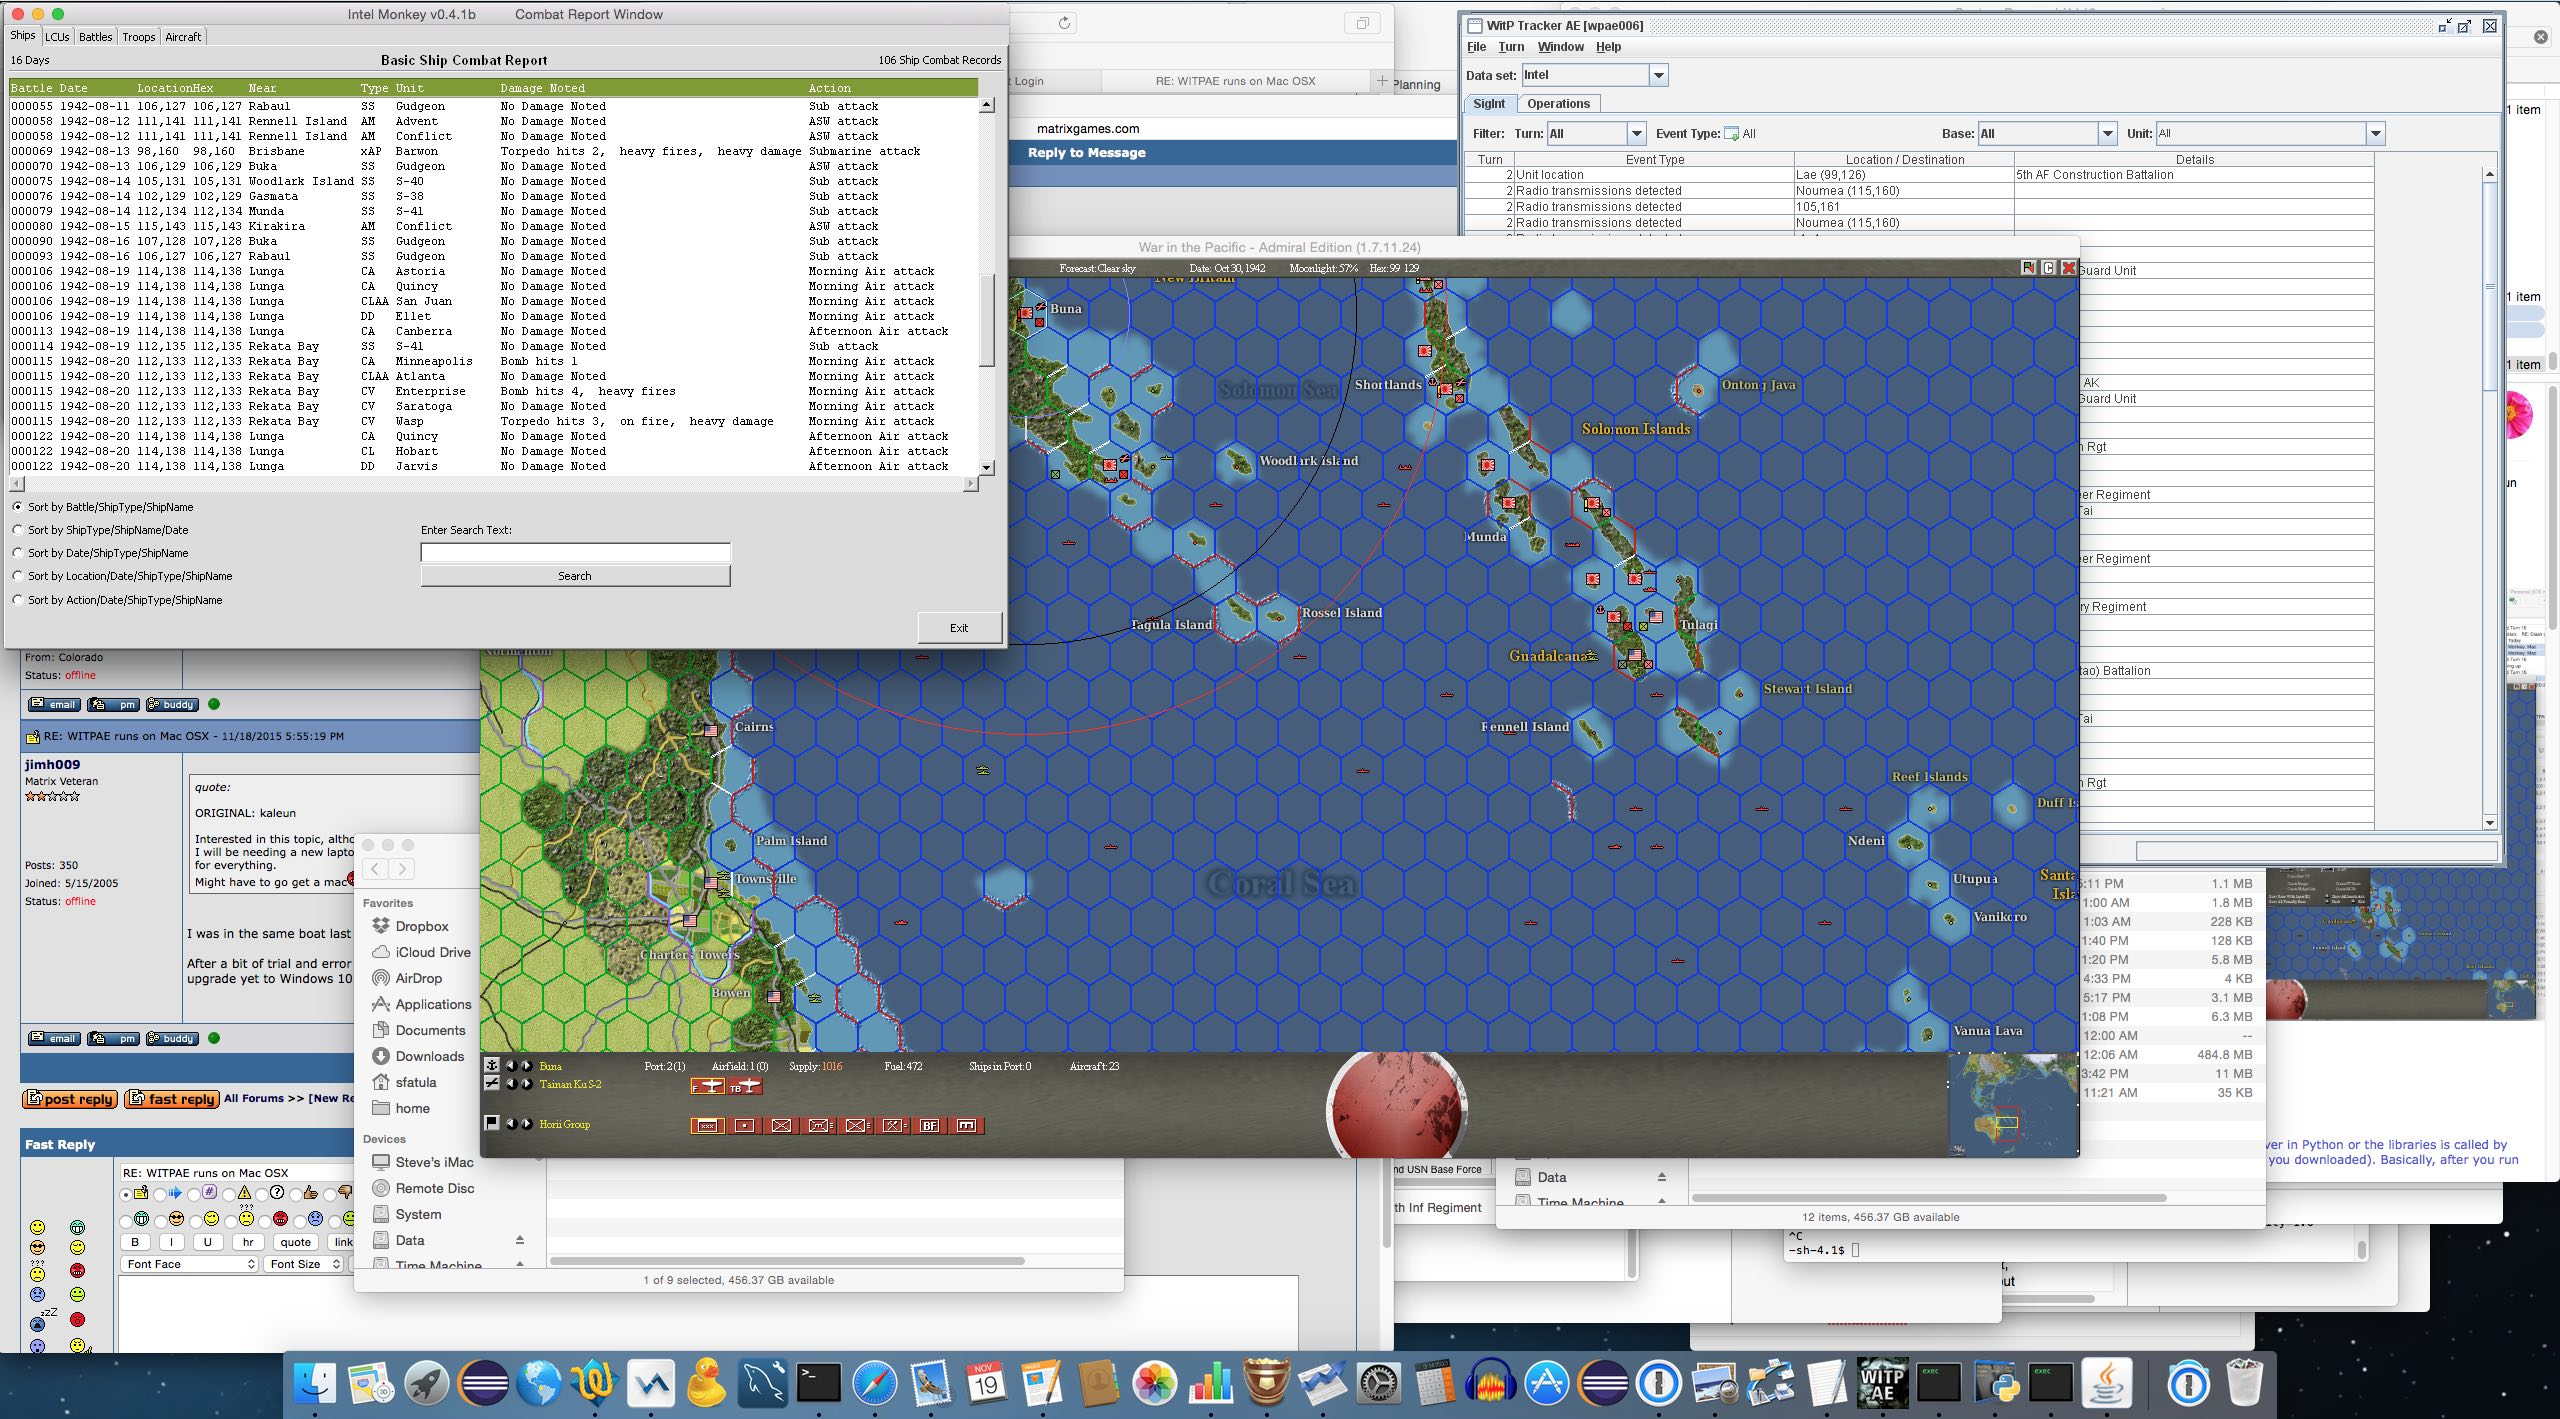Click the flag icon beside Horii Group
2560x1419 pixels.
tap(492, 1123)
